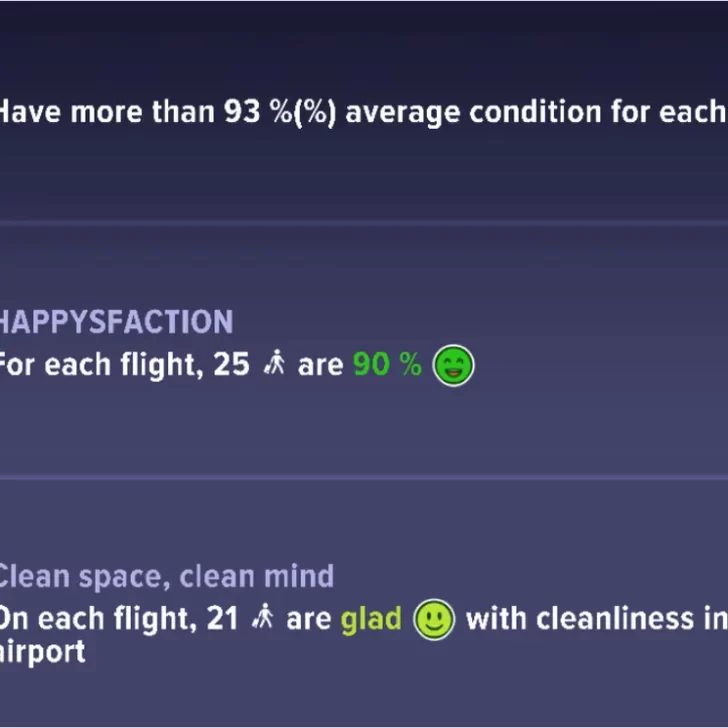Click the passenger icon after 21
Screen dimensions: 728x728
point(263,619)
